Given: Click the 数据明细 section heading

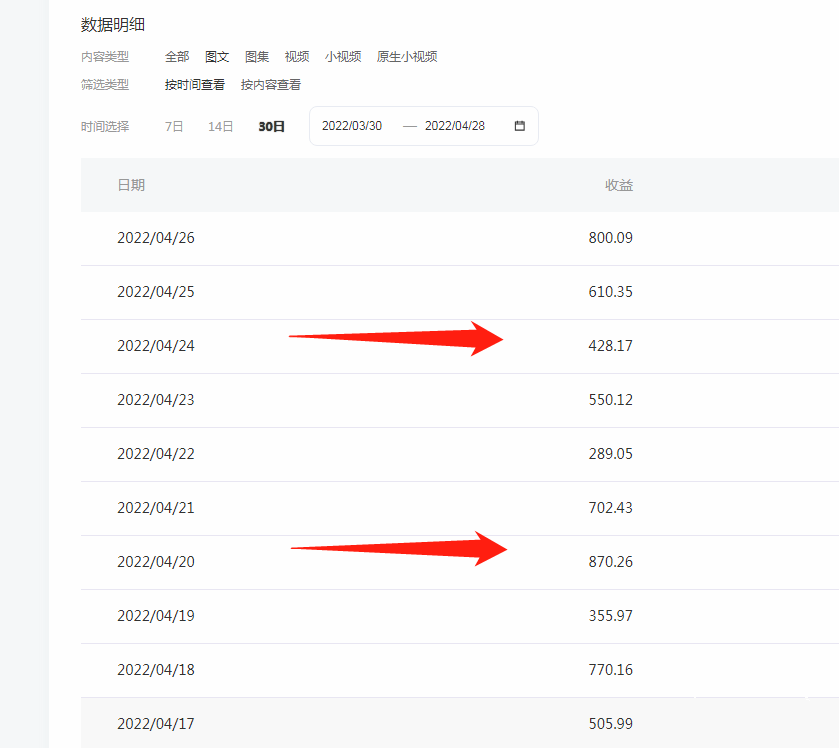Looking at the screenshot, I should point(113,25).
